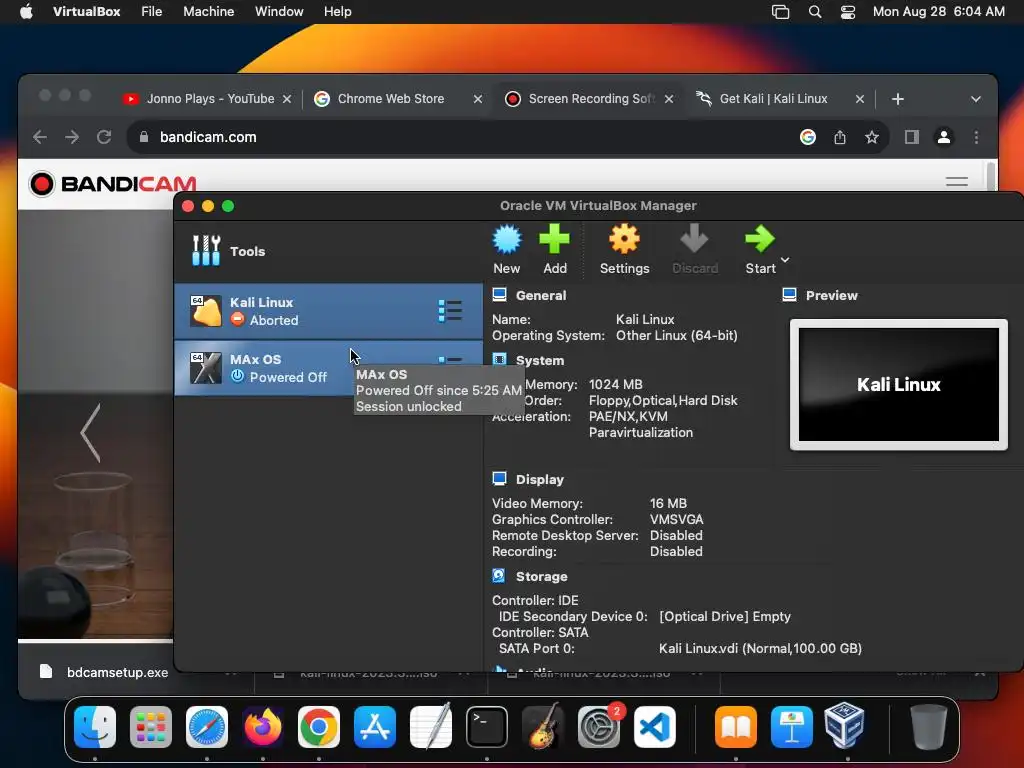Open Finder from the Dock
This screenshot has width=1024, height=768.
(95, 727)
